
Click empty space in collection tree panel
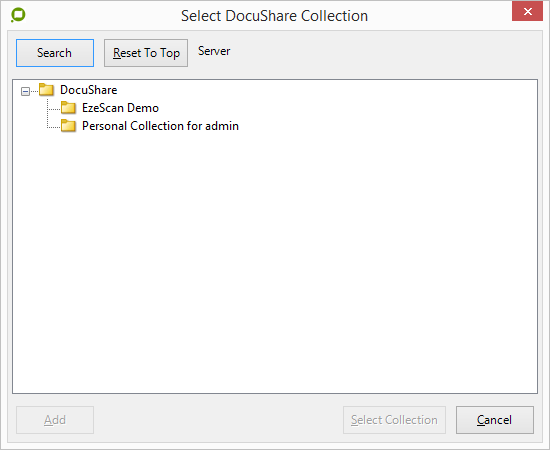(275, 263)
